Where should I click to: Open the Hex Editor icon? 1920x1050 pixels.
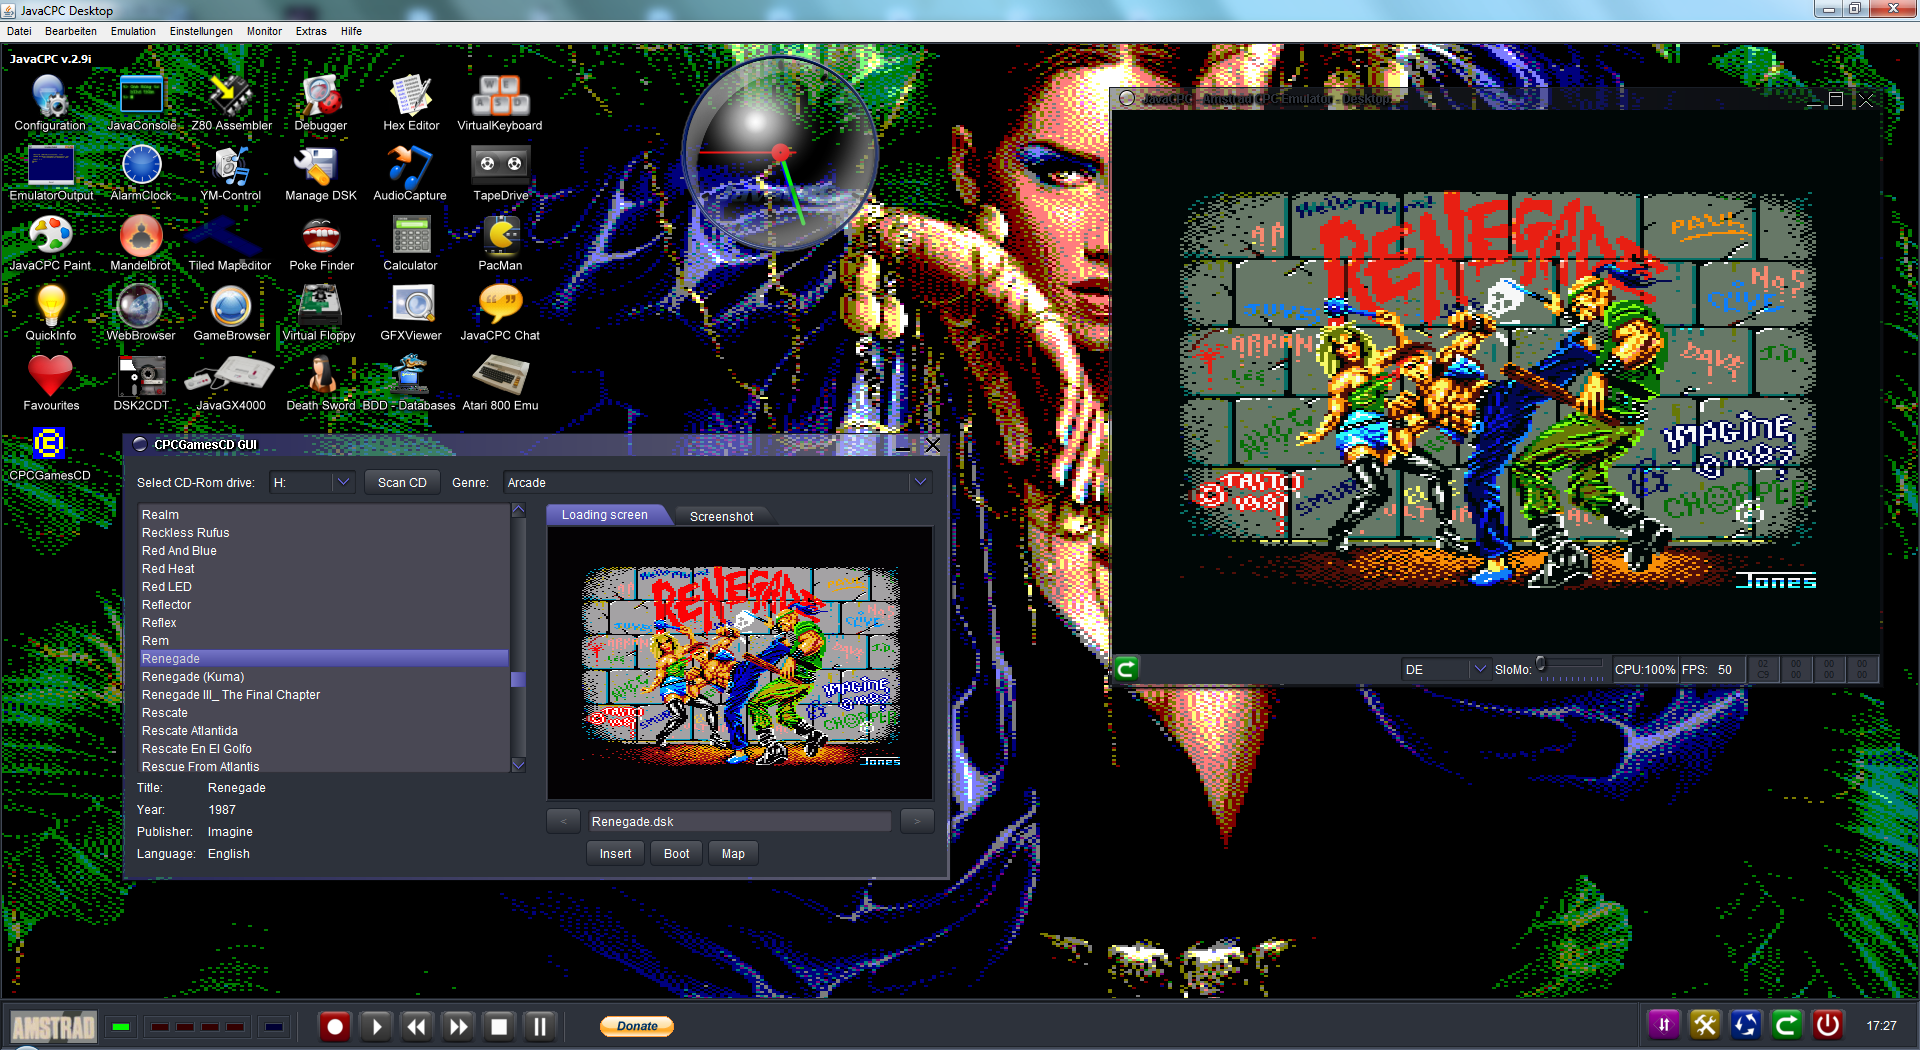(x=411, y=103)
